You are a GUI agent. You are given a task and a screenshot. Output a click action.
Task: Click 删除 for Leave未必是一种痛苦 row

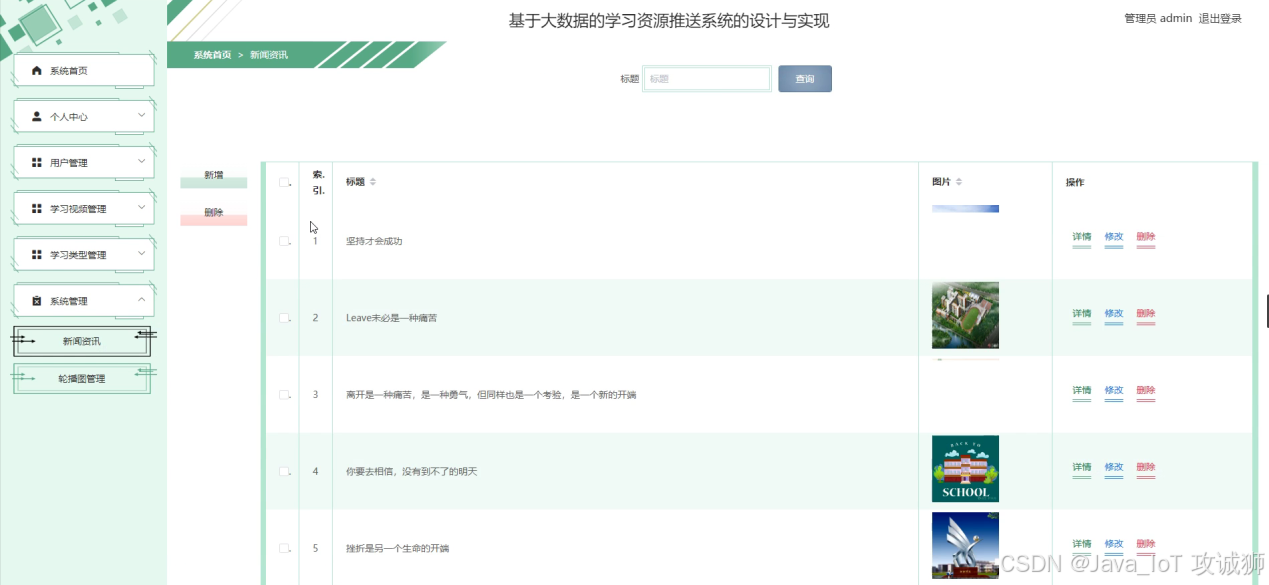click(x=1146, y=315)
